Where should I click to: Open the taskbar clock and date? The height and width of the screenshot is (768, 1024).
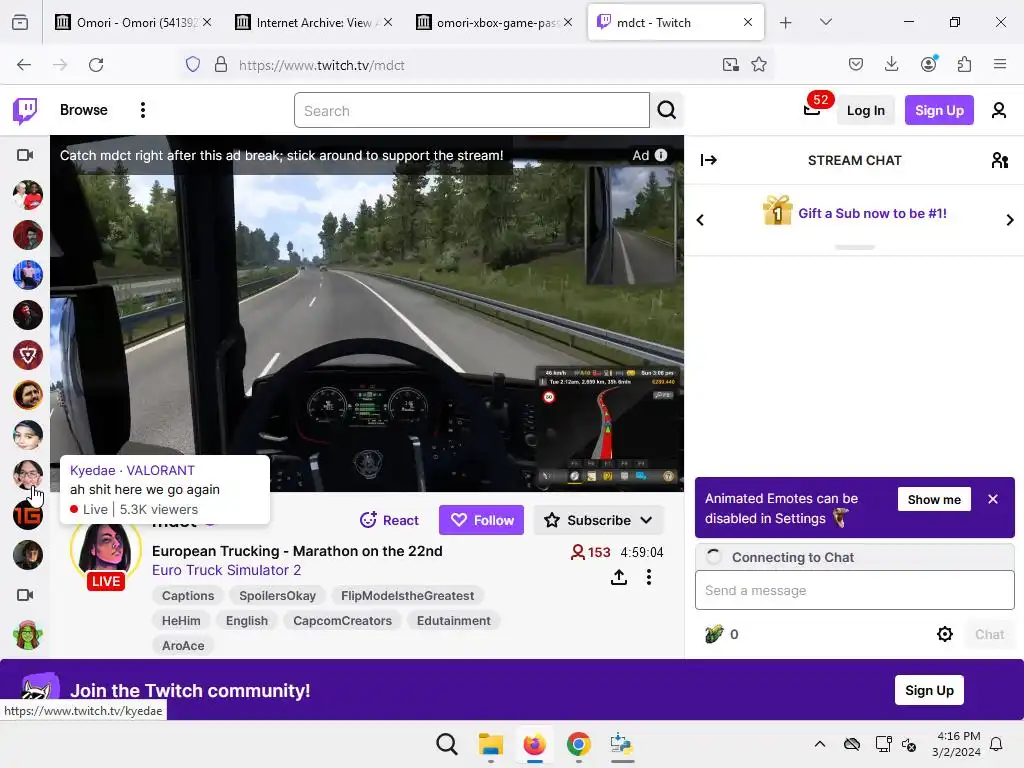957,744
